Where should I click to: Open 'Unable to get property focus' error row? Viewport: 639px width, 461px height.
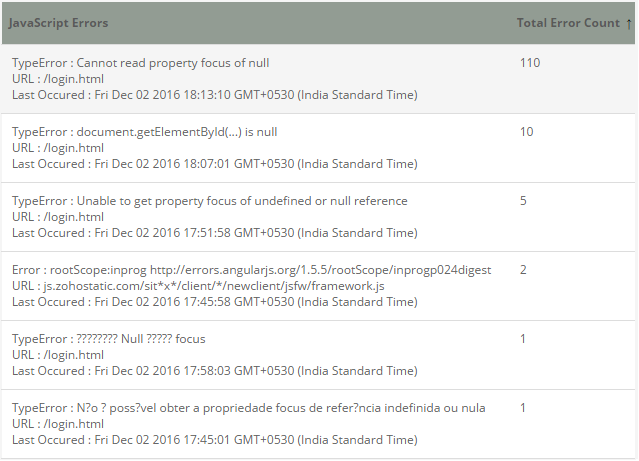[x=209, y=201]
